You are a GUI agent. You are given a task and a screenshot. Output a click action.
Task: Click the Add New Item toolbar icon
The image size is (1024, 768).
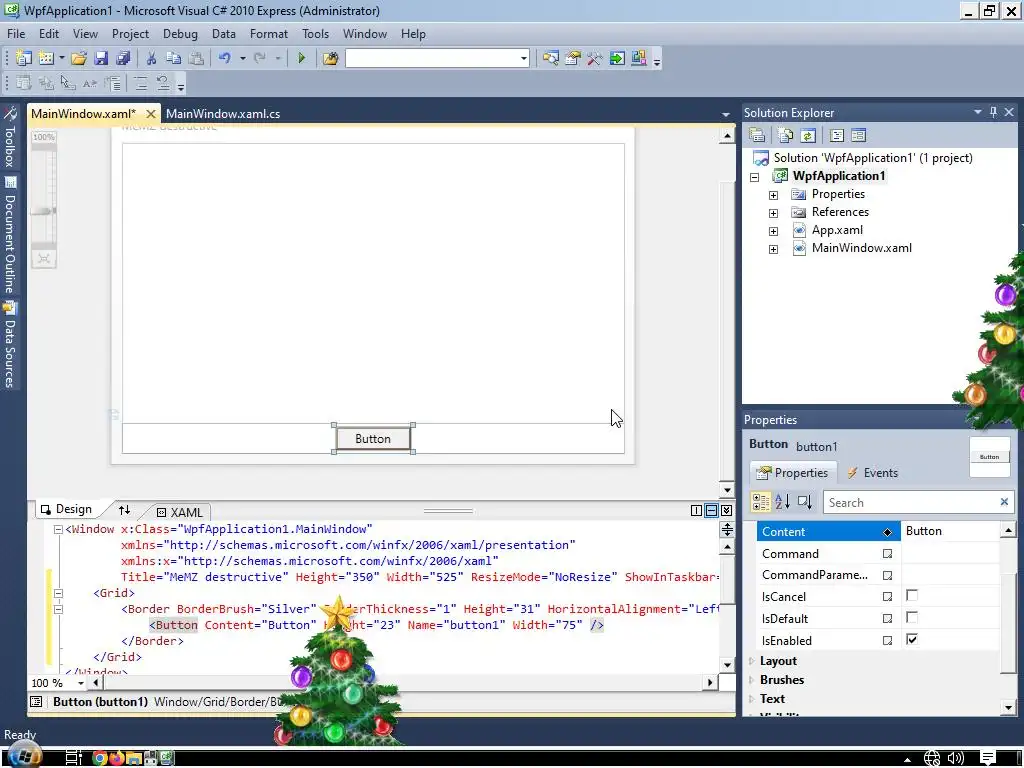coord(46,58)
